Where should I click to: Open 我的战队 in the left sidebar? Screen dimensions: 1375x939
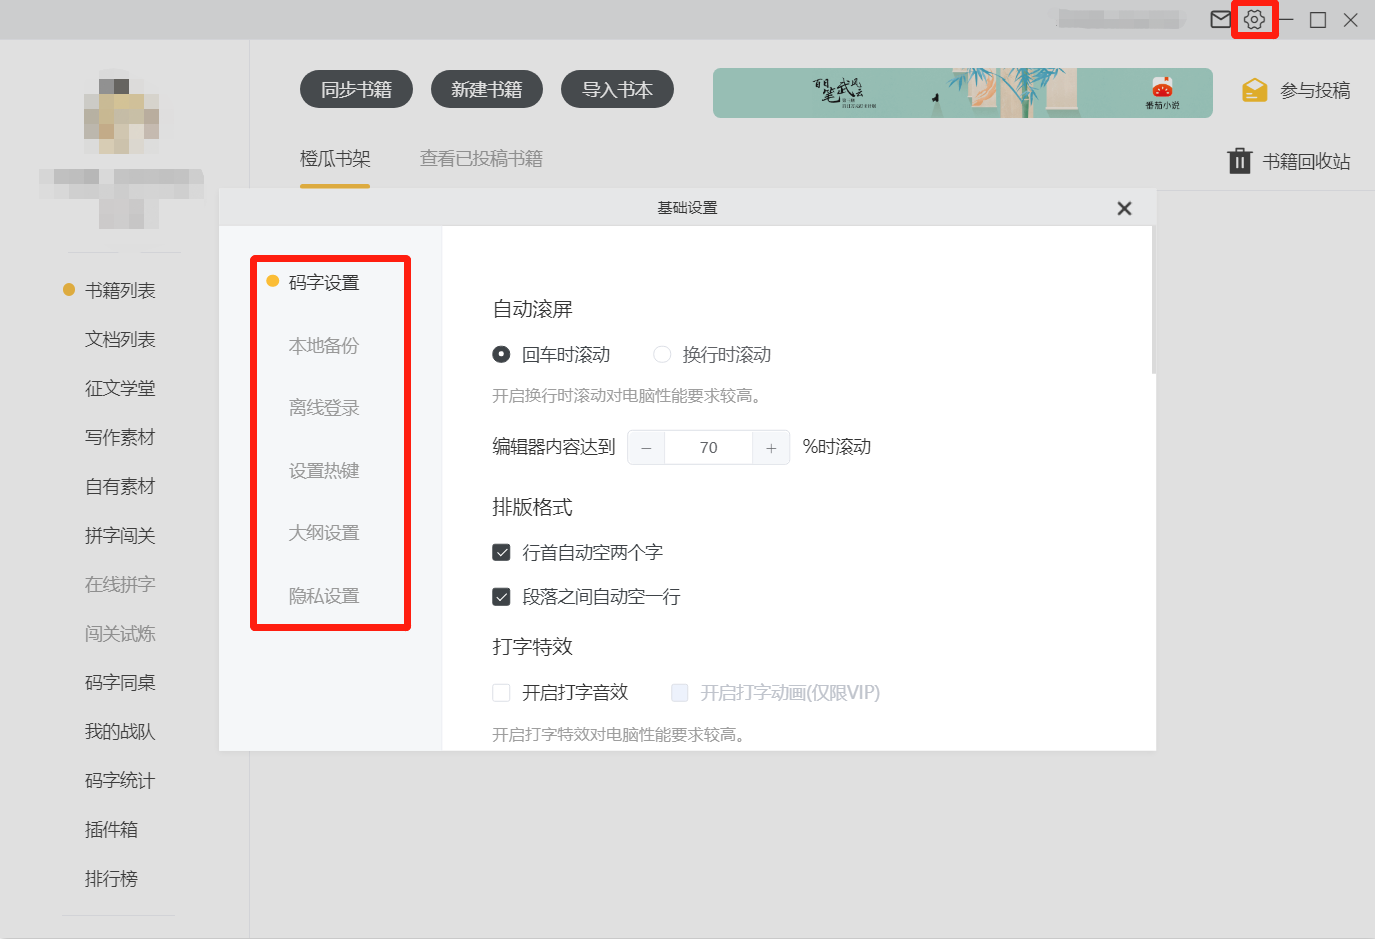[x=120, y=731]
